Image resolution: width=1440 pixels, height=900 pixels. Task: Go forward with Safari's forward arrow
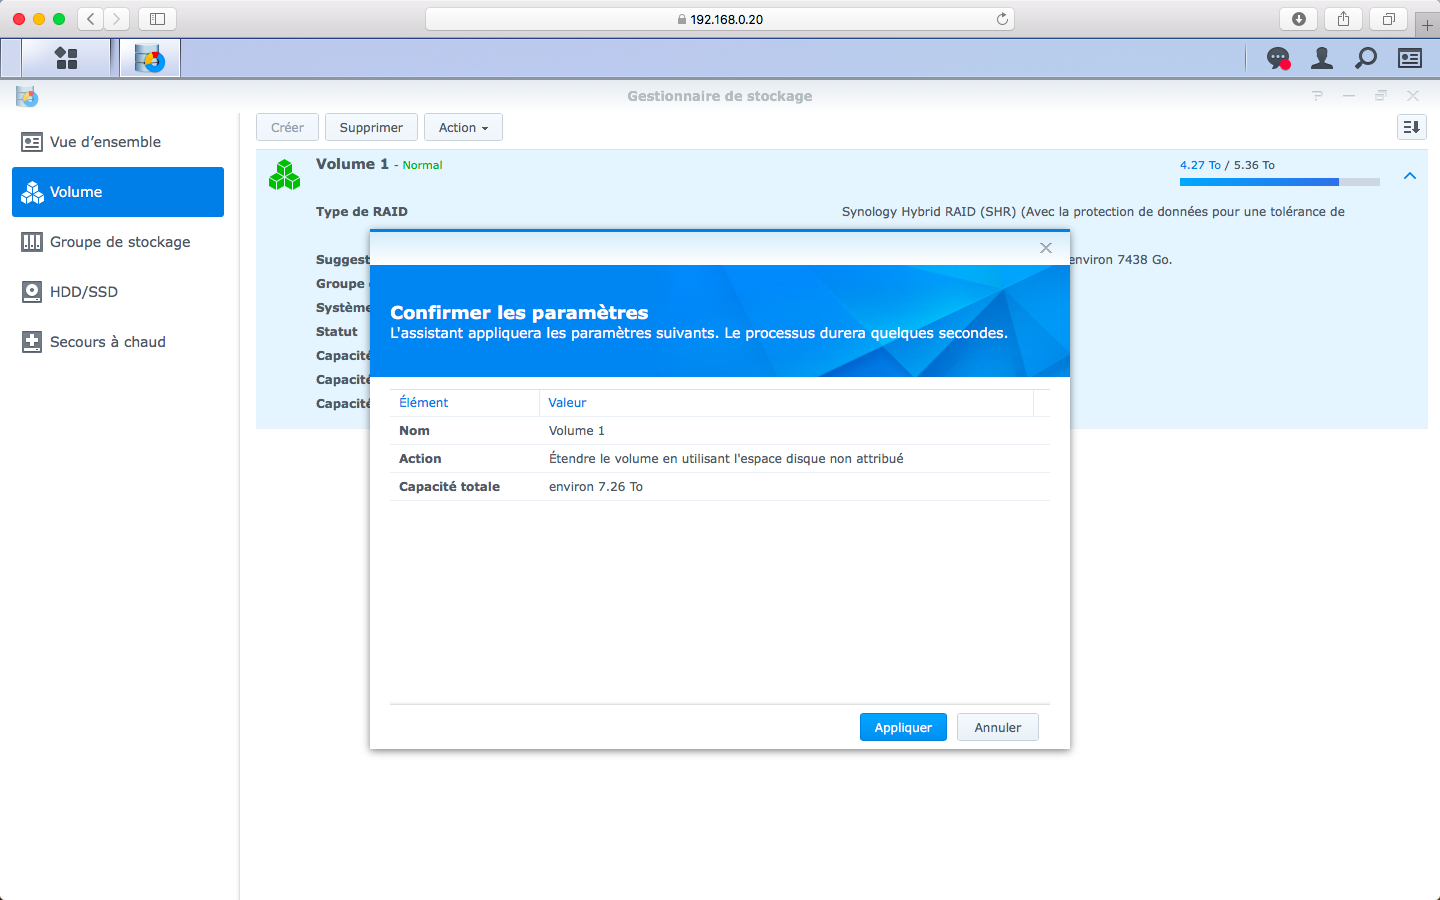[117, 19]
